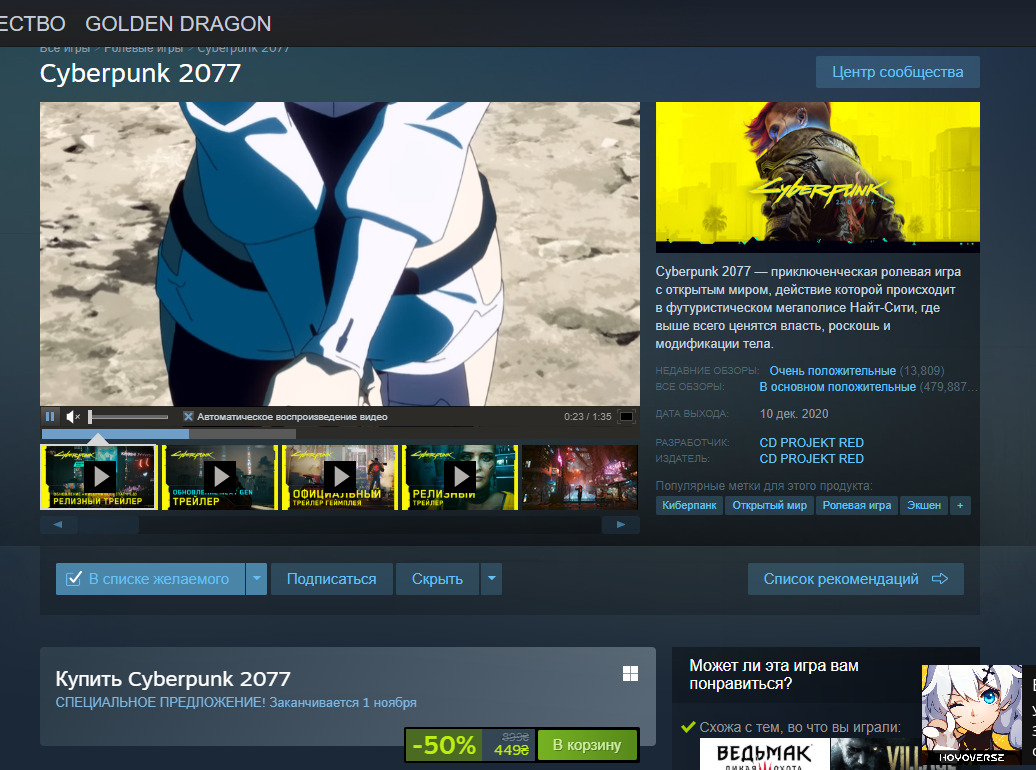
Task: Unmute the video sound icon
Action: tap(72, 416)
